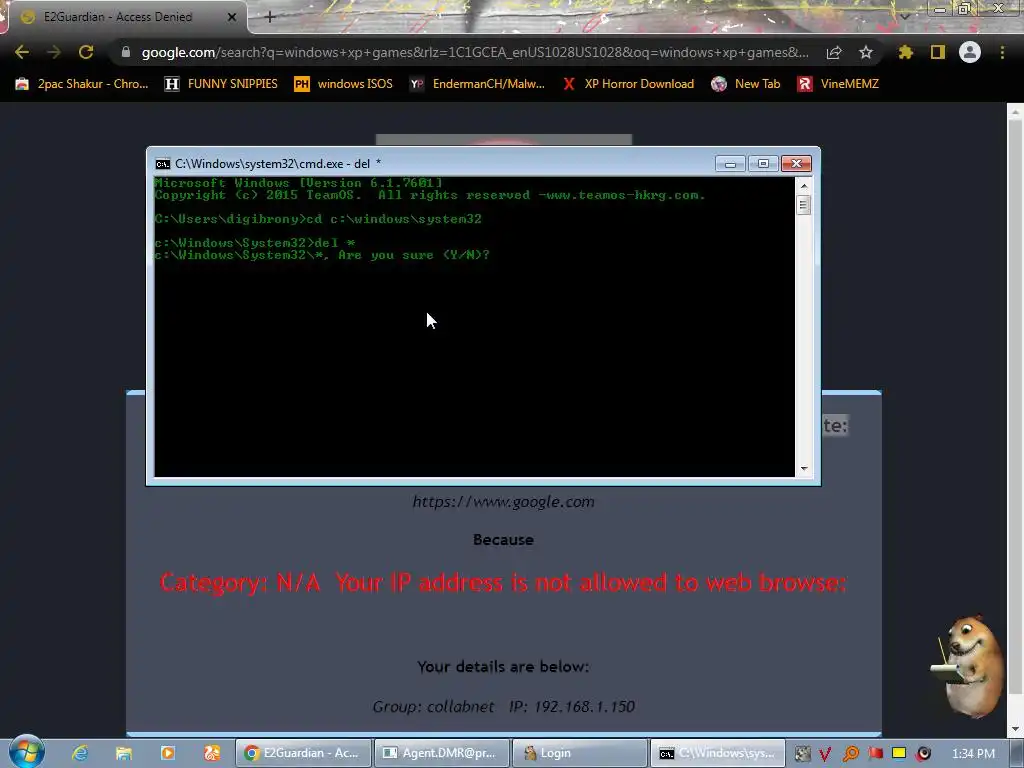Click the red V tray icon
1024x768 pixels.
pyautogui.click(x=825, y=754)
